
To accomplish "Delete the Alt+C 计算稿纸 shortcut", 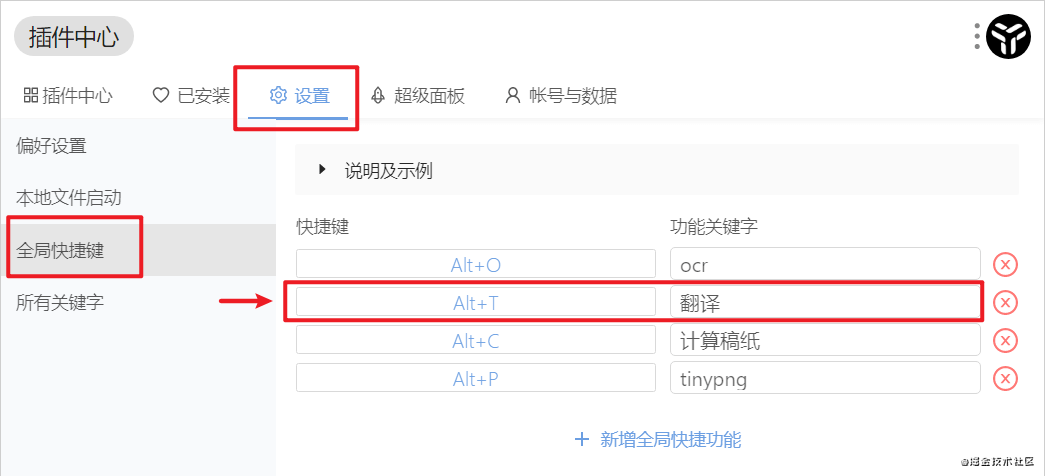I will 1005,341.
